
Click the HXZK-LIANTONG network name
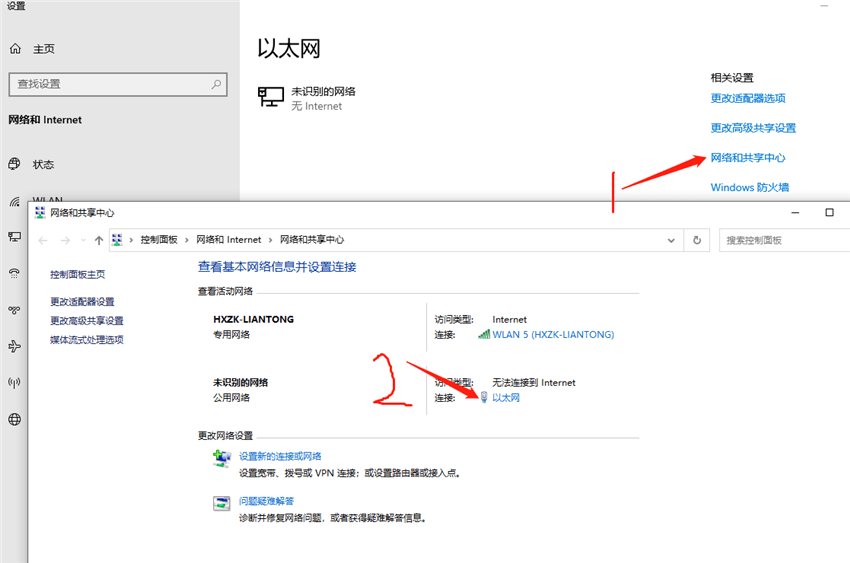253,319
